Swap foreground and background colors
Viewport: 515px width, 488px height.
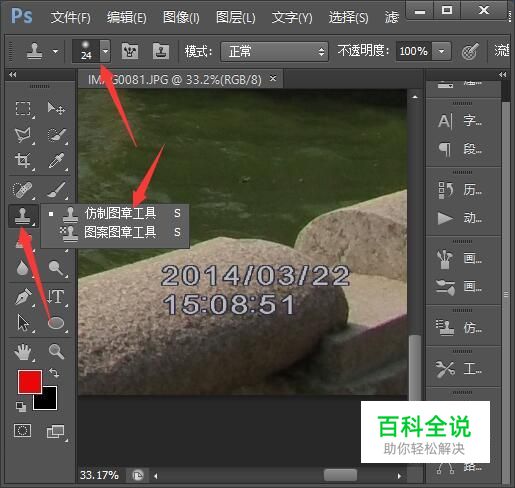pos(54,373)
